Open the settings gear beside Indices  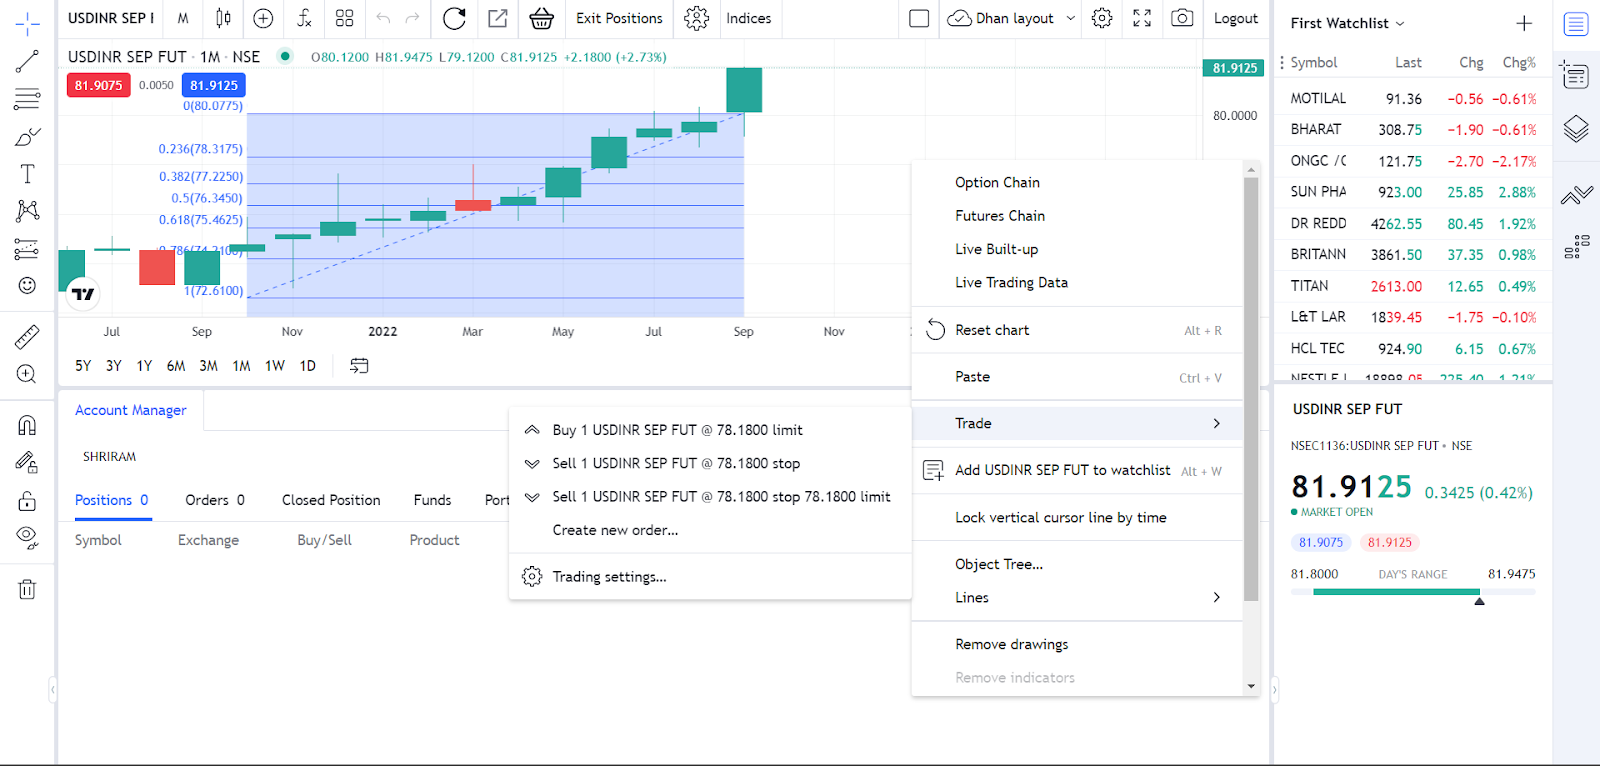[x=697, y=18]
